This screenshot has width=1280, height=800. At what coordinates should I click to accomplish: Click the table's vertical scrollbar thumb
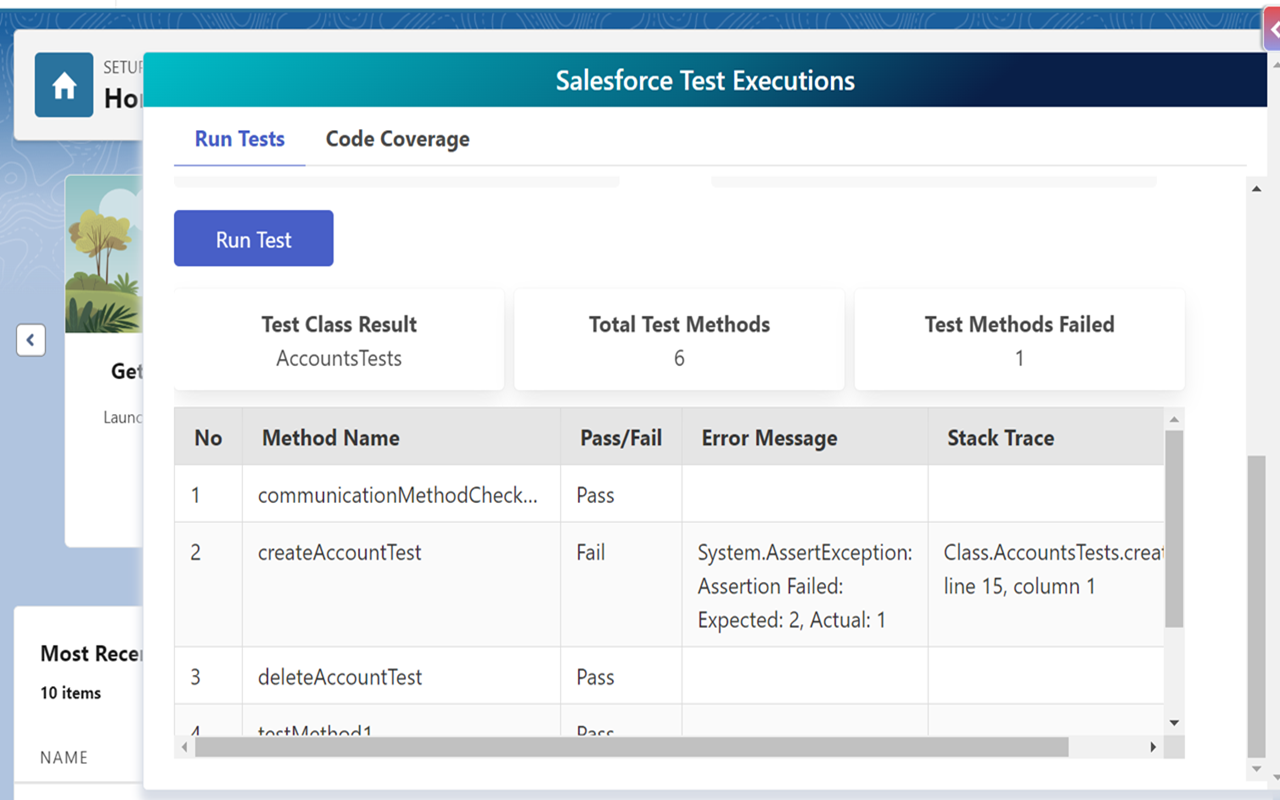(x=1174, y=529)
